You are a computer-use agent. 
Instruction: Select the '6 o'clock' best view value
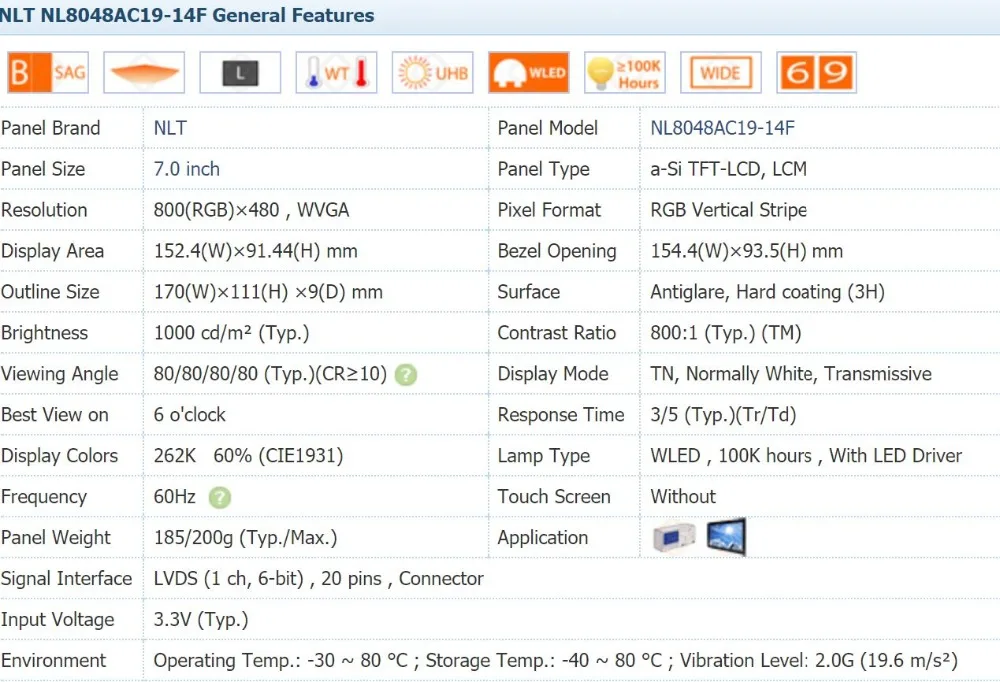click(x=189, y=415)
